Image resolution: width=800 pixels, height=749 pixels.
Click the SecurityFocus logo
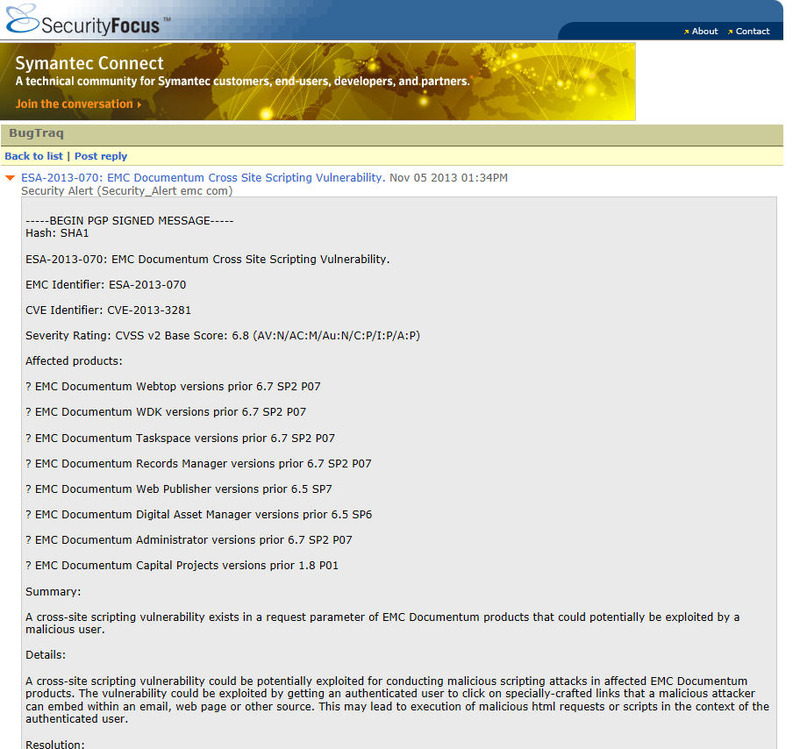pyautogui.click(x=88, y=20)
